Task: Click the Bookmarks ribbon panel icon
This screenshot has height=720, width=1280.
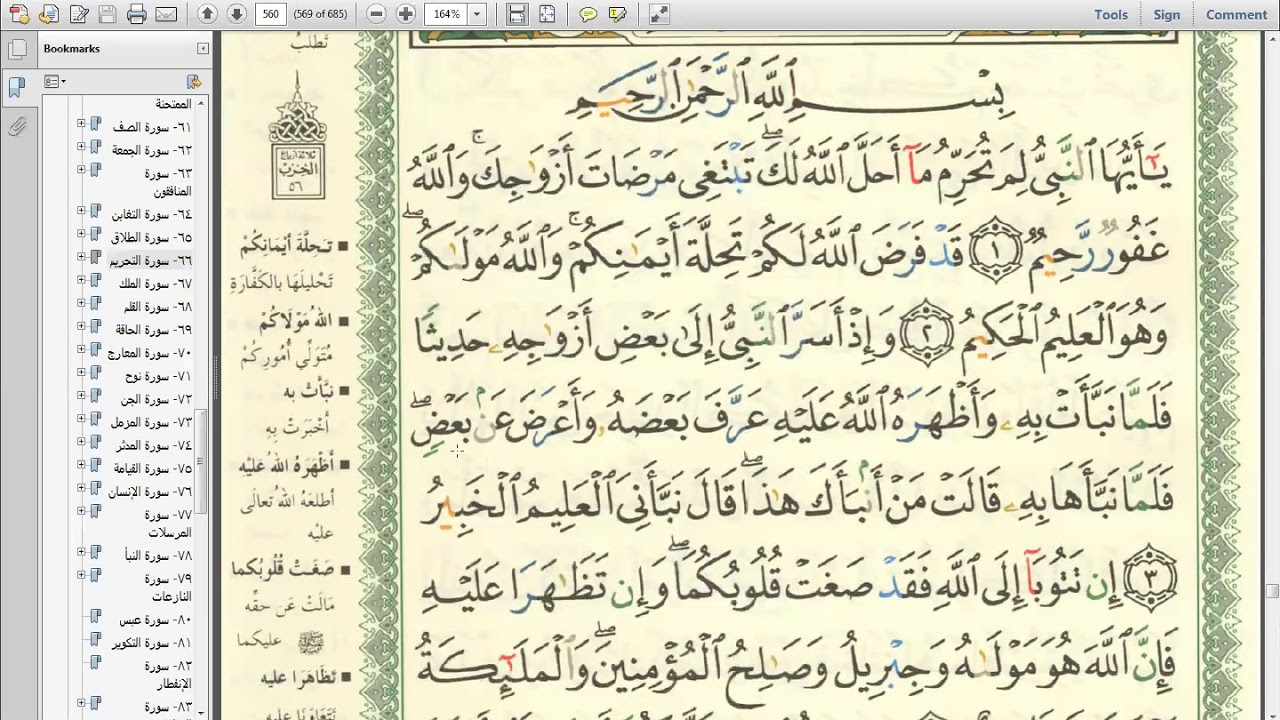Action: pos(16,88)
